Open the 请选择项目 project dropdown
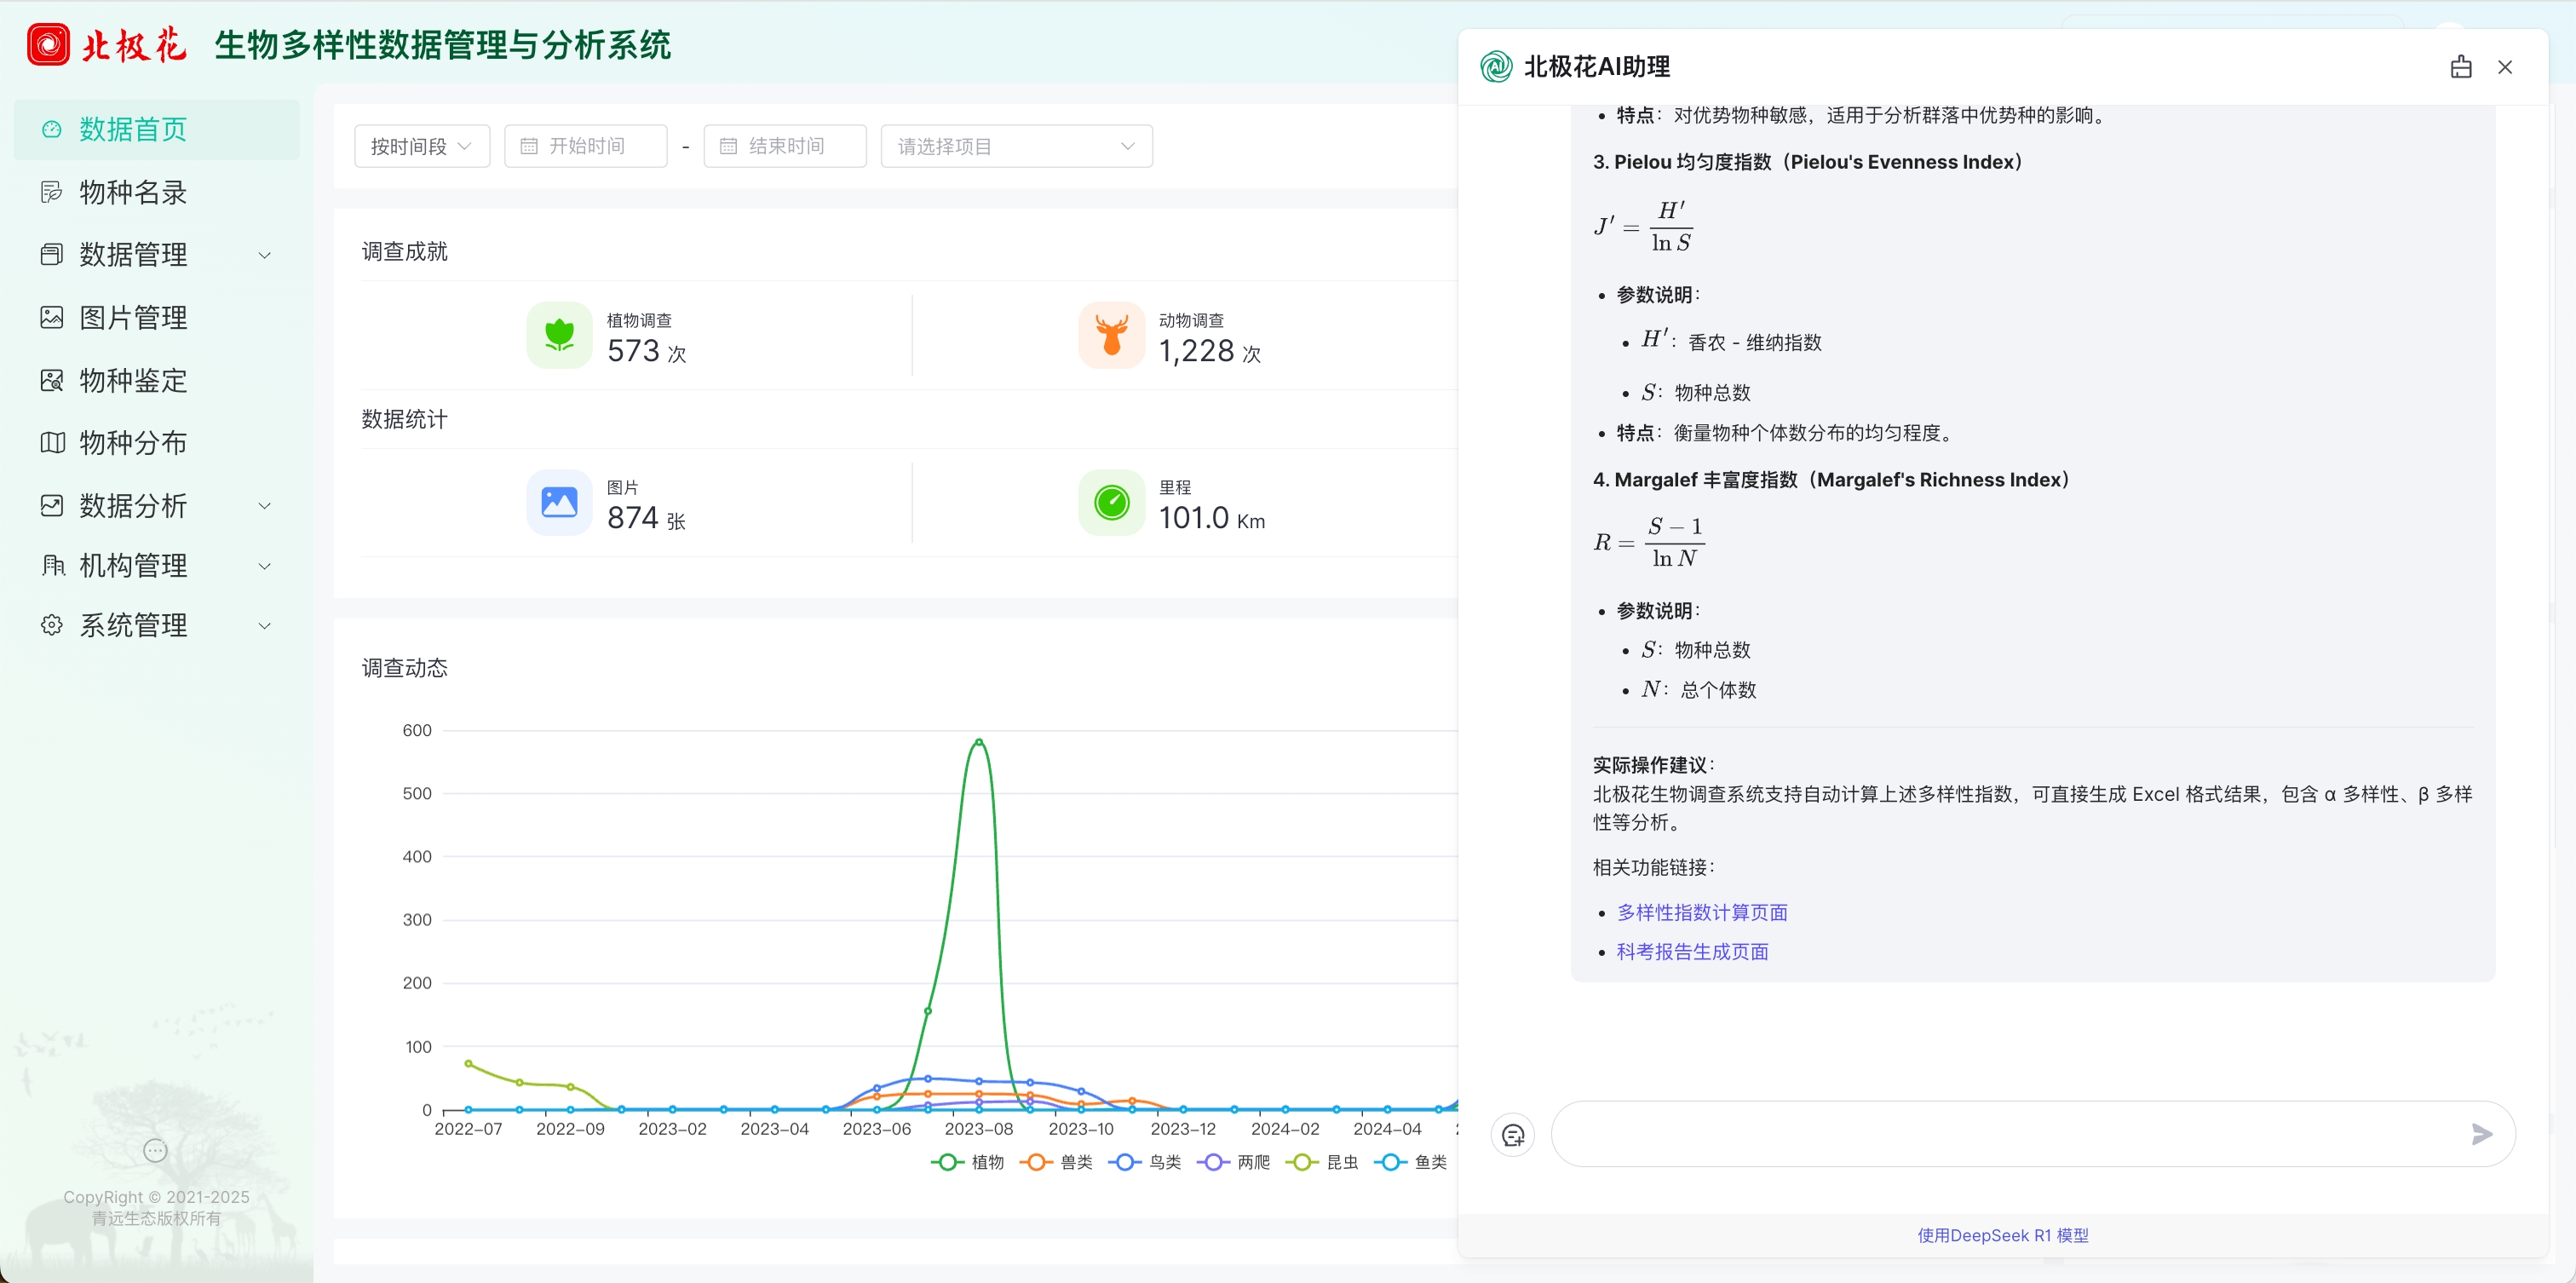The image size is (2576, 1283). 1015,146
